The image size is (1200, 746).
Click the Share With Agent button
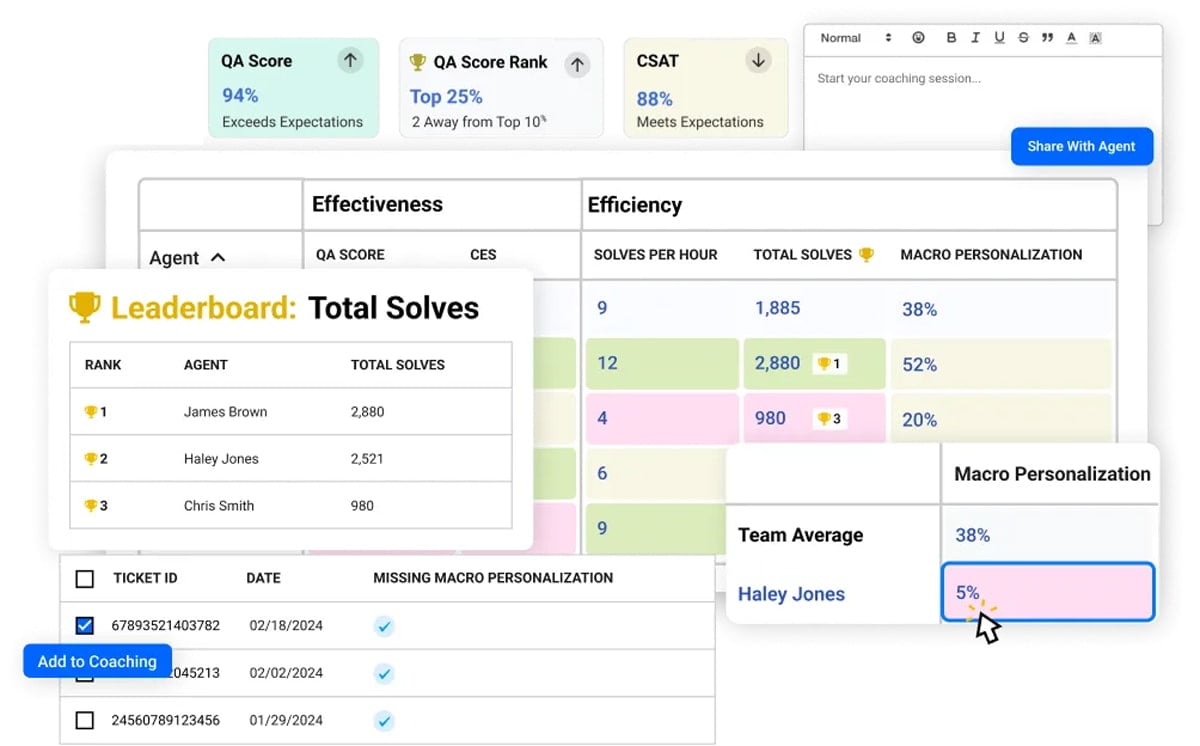(1081, 146)
